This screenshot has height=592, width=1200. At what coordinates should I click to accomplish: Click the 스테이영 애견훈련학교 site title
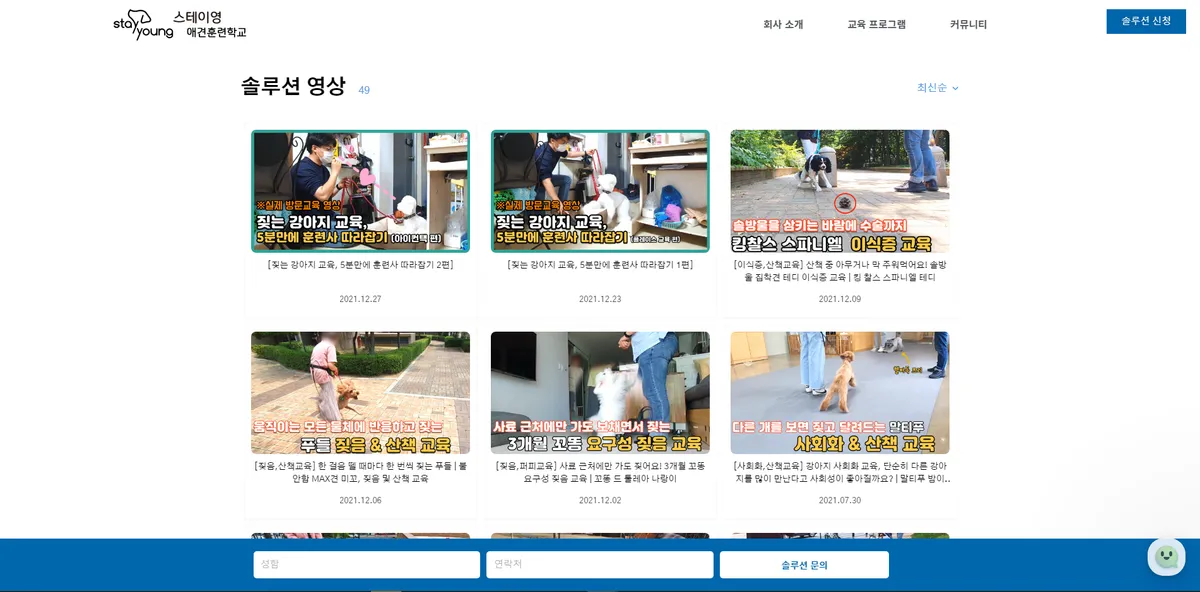(210, 24)
